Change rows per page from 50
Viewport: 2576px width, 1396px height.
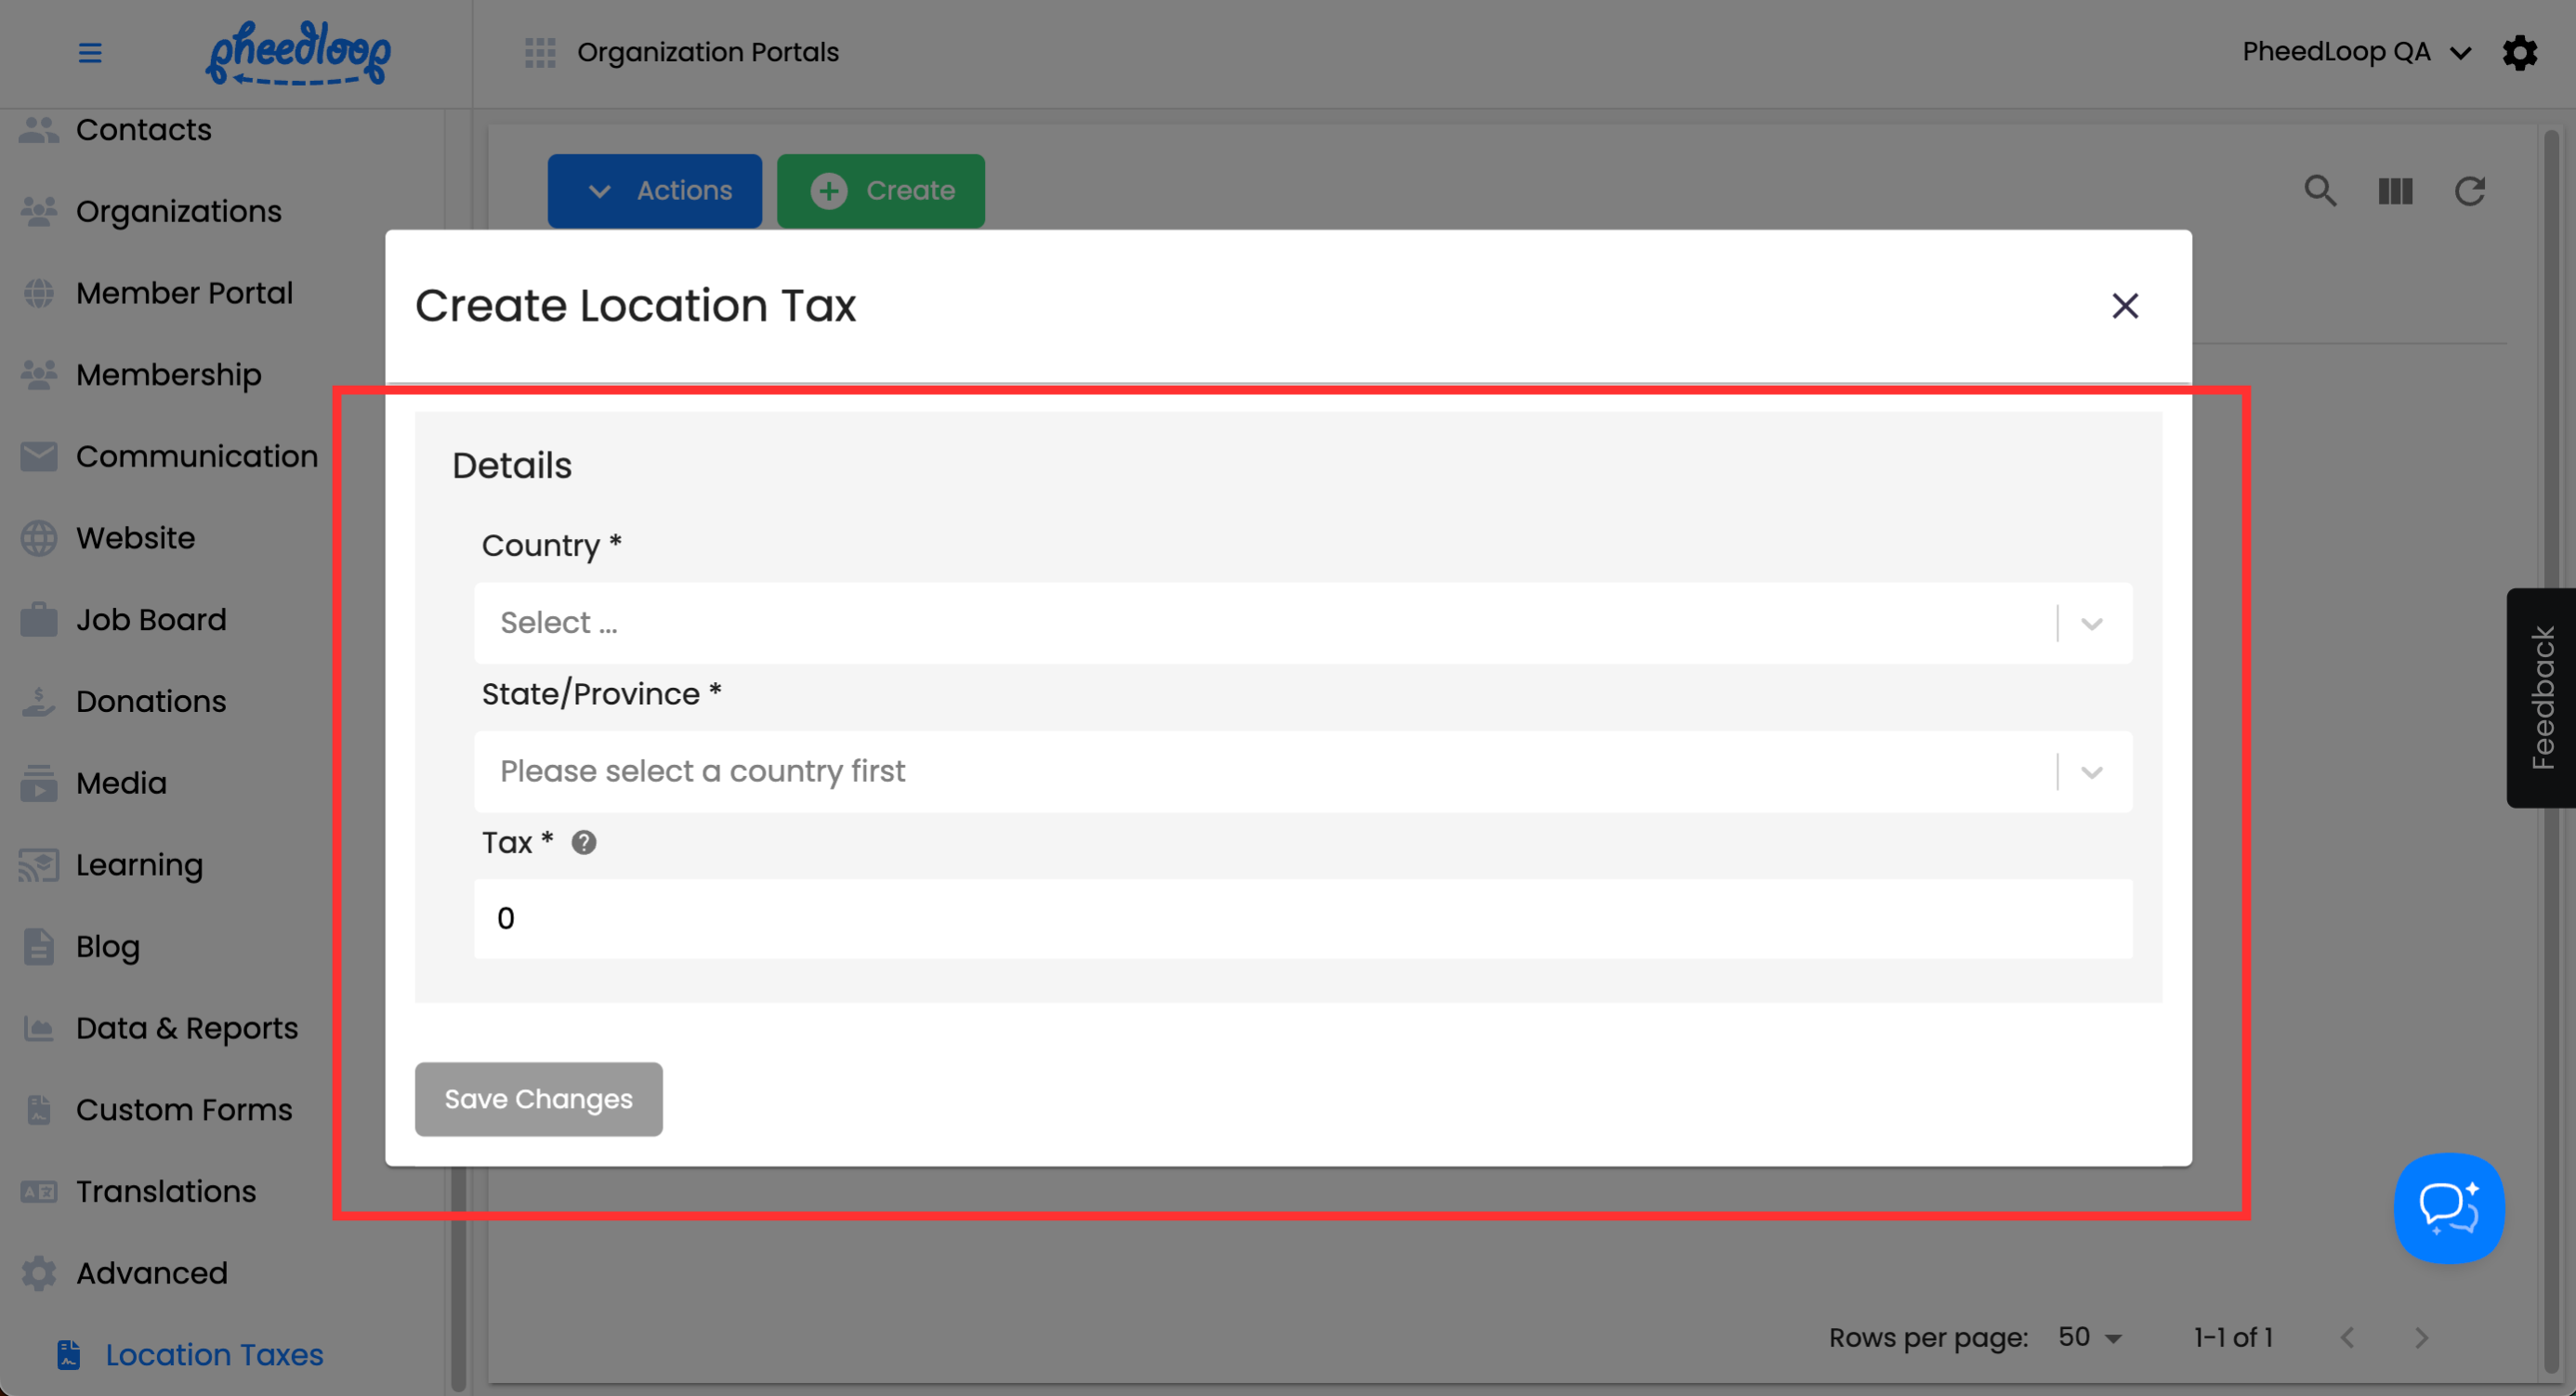tap(2090, 1337)
